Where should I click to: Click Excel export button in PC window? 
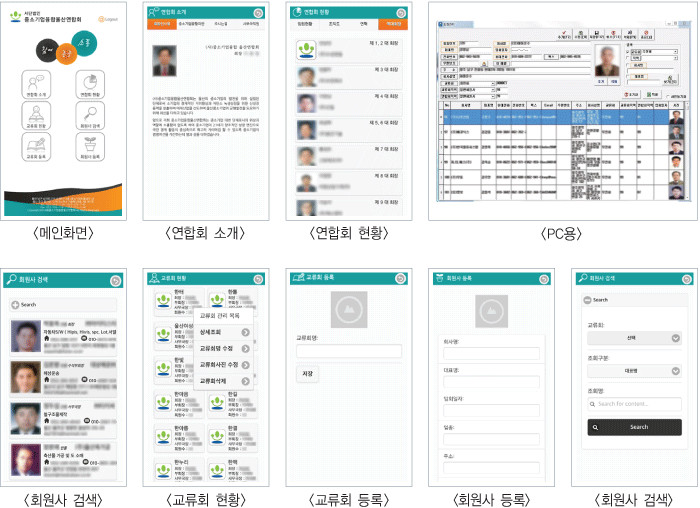[x=654, y=95]
